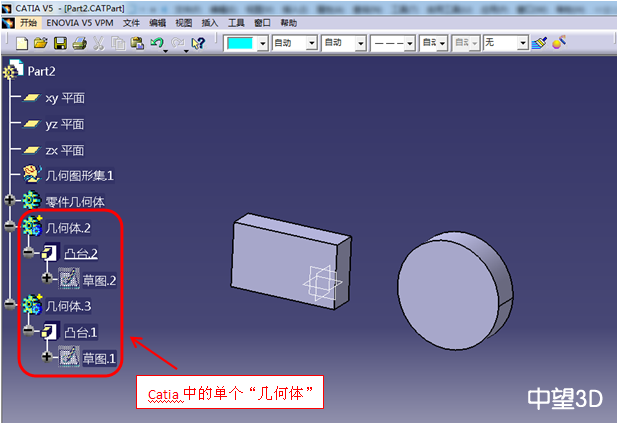Open the 工具 menu
The width and height of the screenshot is (617, 425).
pos(236,22)
